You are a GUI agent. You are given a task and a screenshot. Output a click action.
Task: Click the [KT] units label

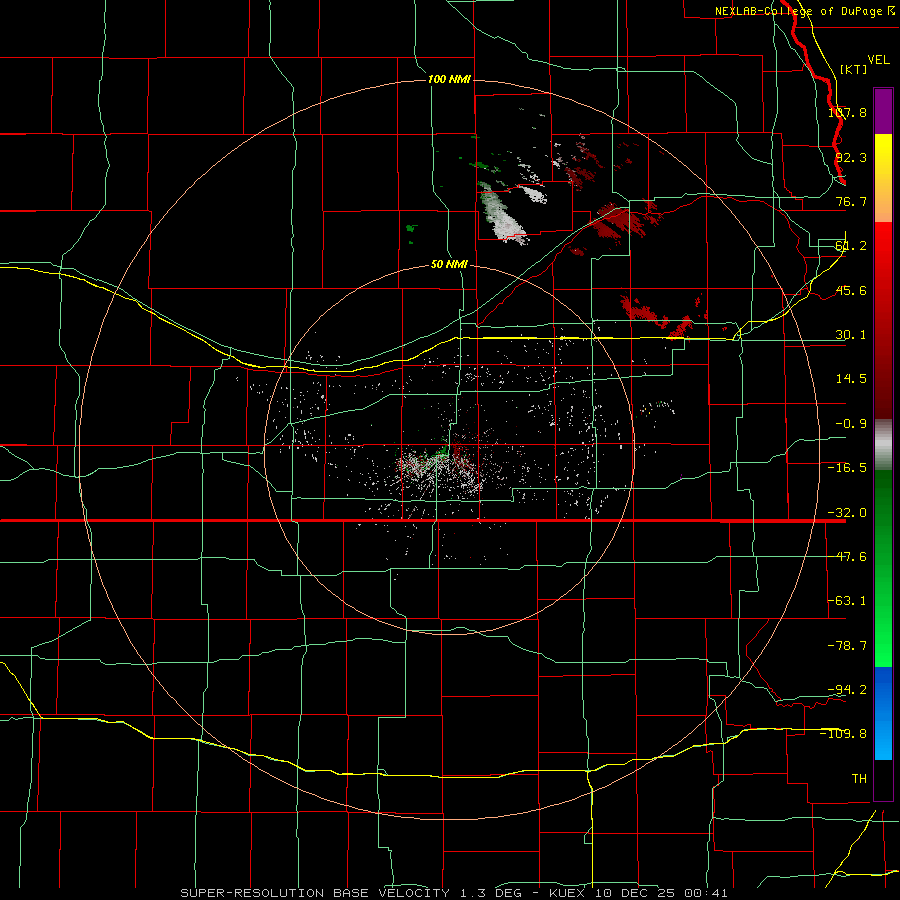point(854,69)
